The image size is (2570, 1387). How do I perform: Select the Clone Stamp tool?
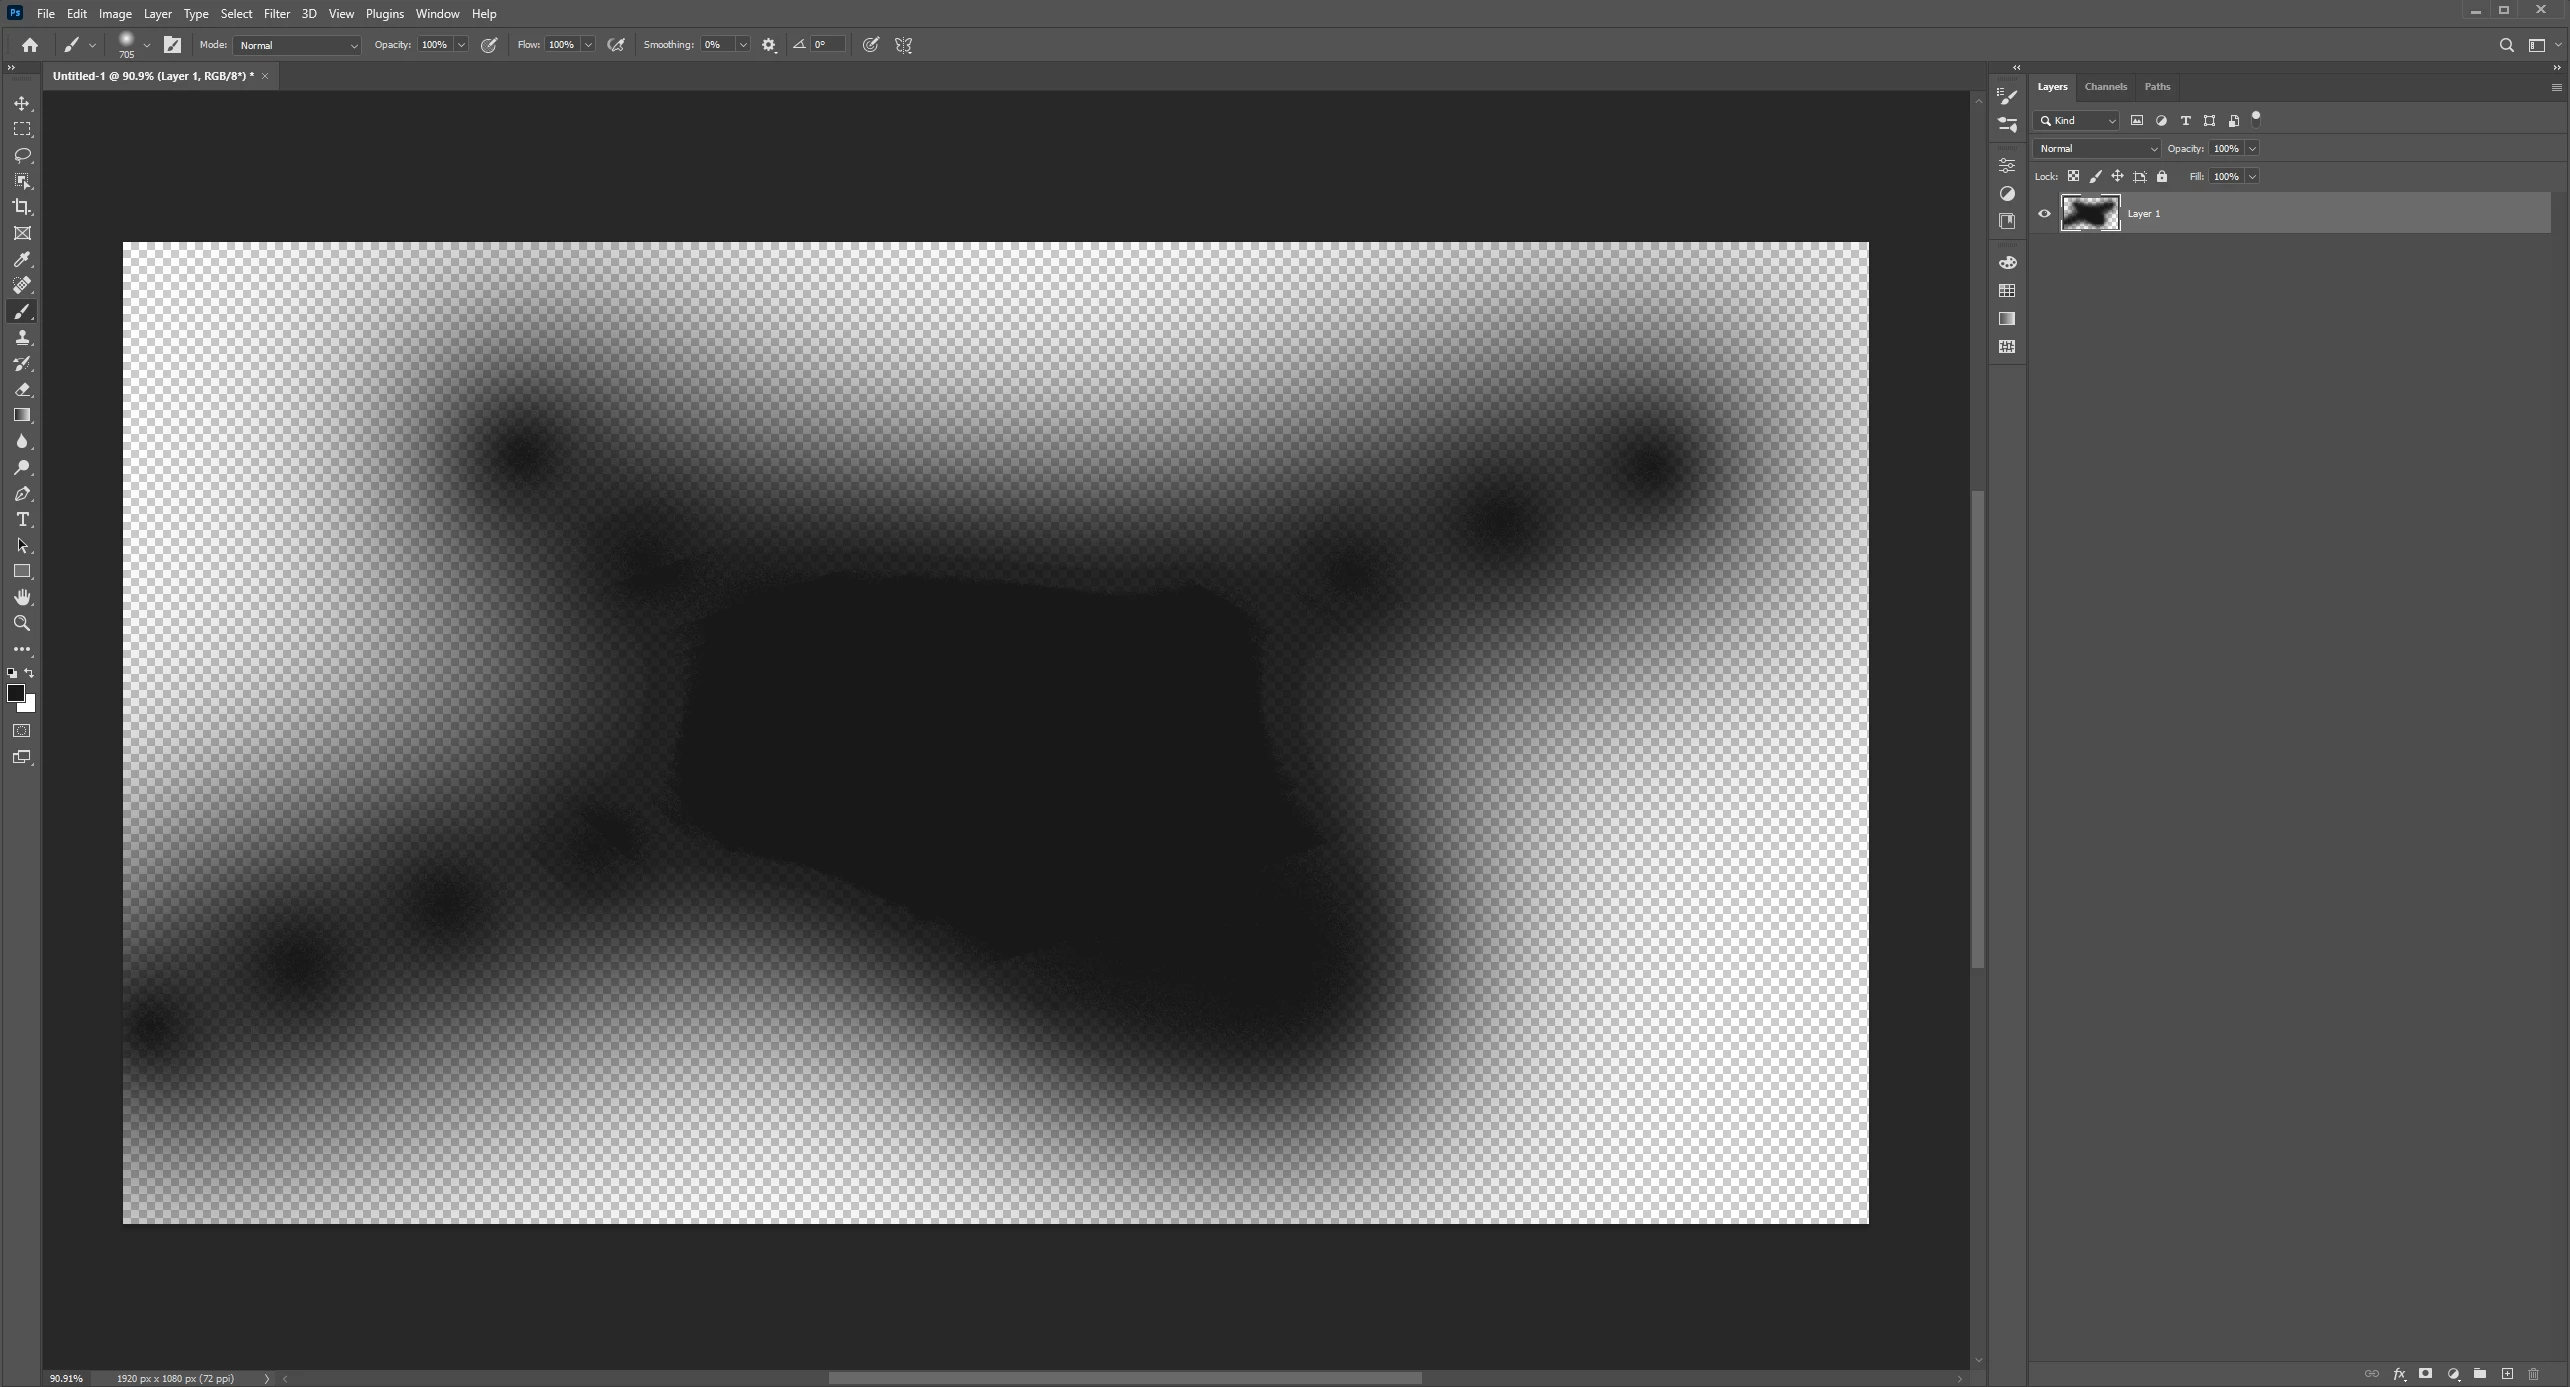pos(22,338)
